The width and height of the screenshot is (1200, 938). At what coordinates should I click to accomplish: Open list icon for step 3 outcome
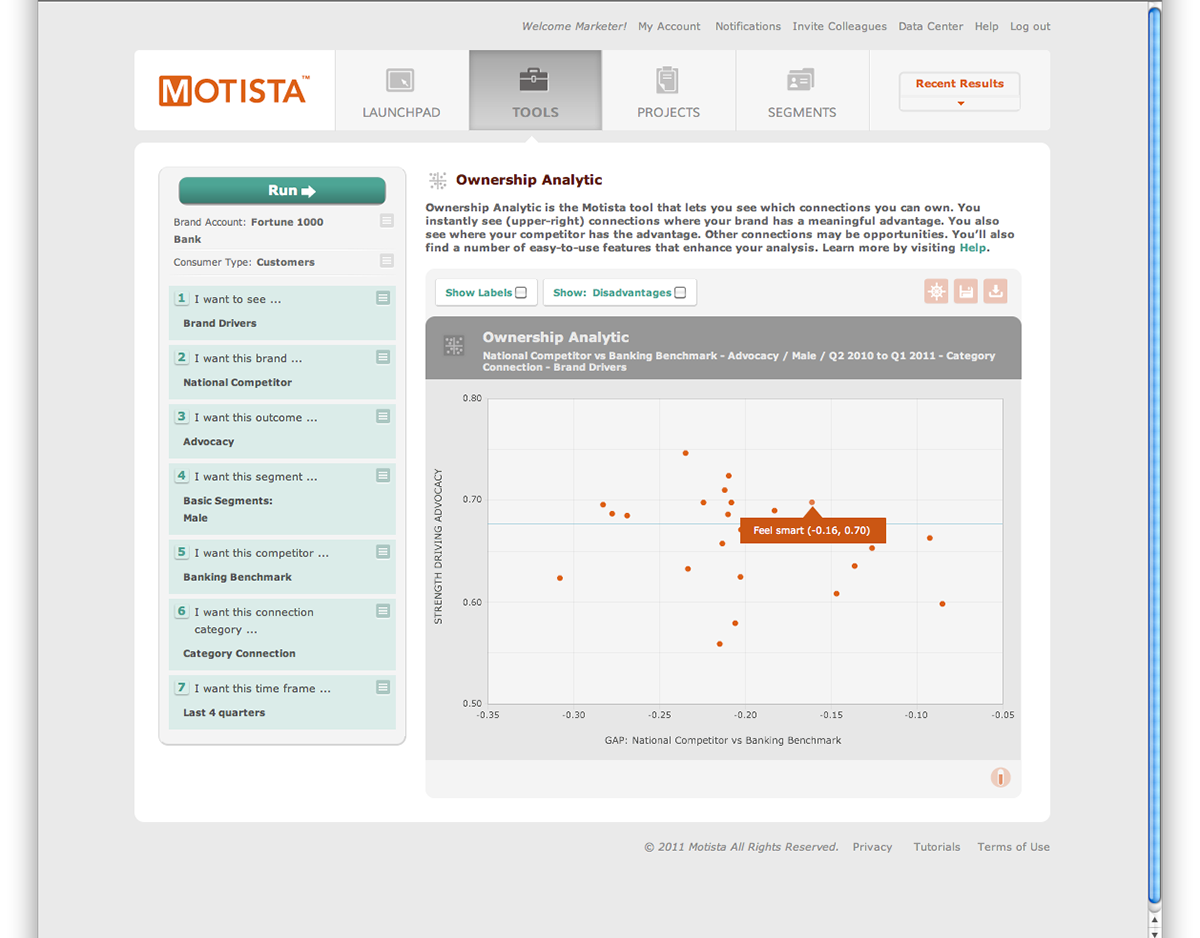383,416
